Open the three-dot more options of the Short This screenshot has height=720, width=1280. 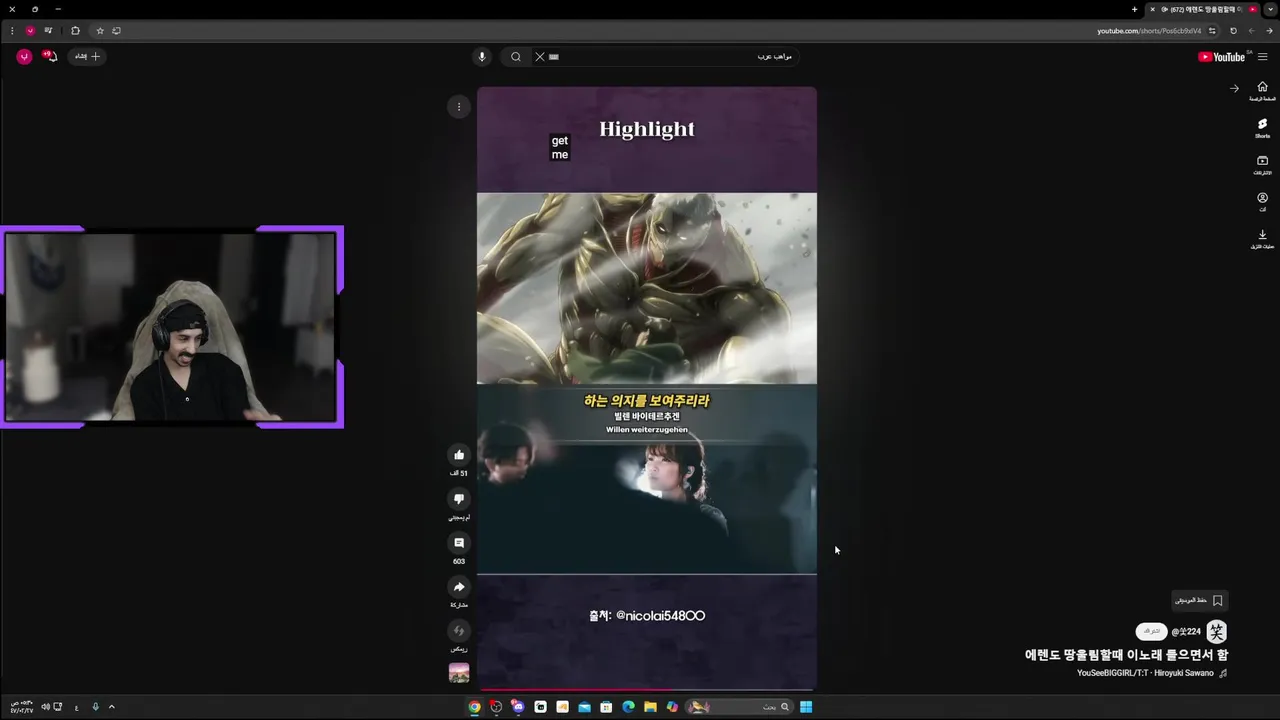pyautogui.click(x=459, y=107)
